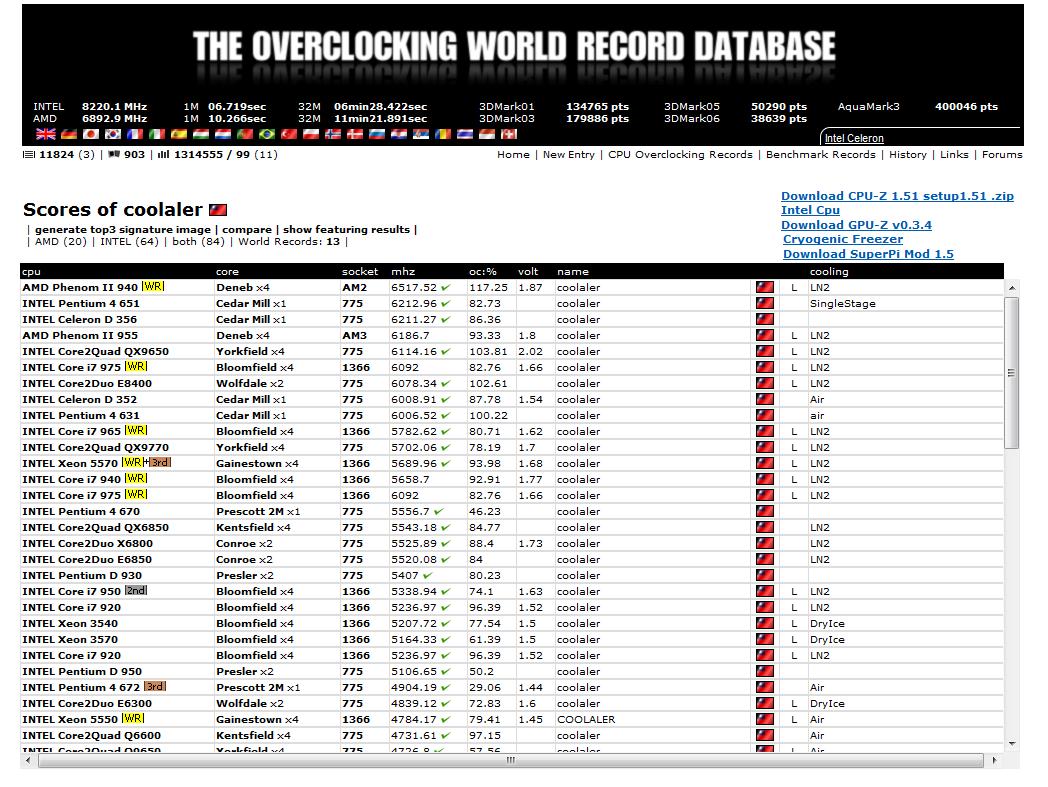Click the Italian flag icon
This screenshot has width=1048, height=787.
click(157, 134)
